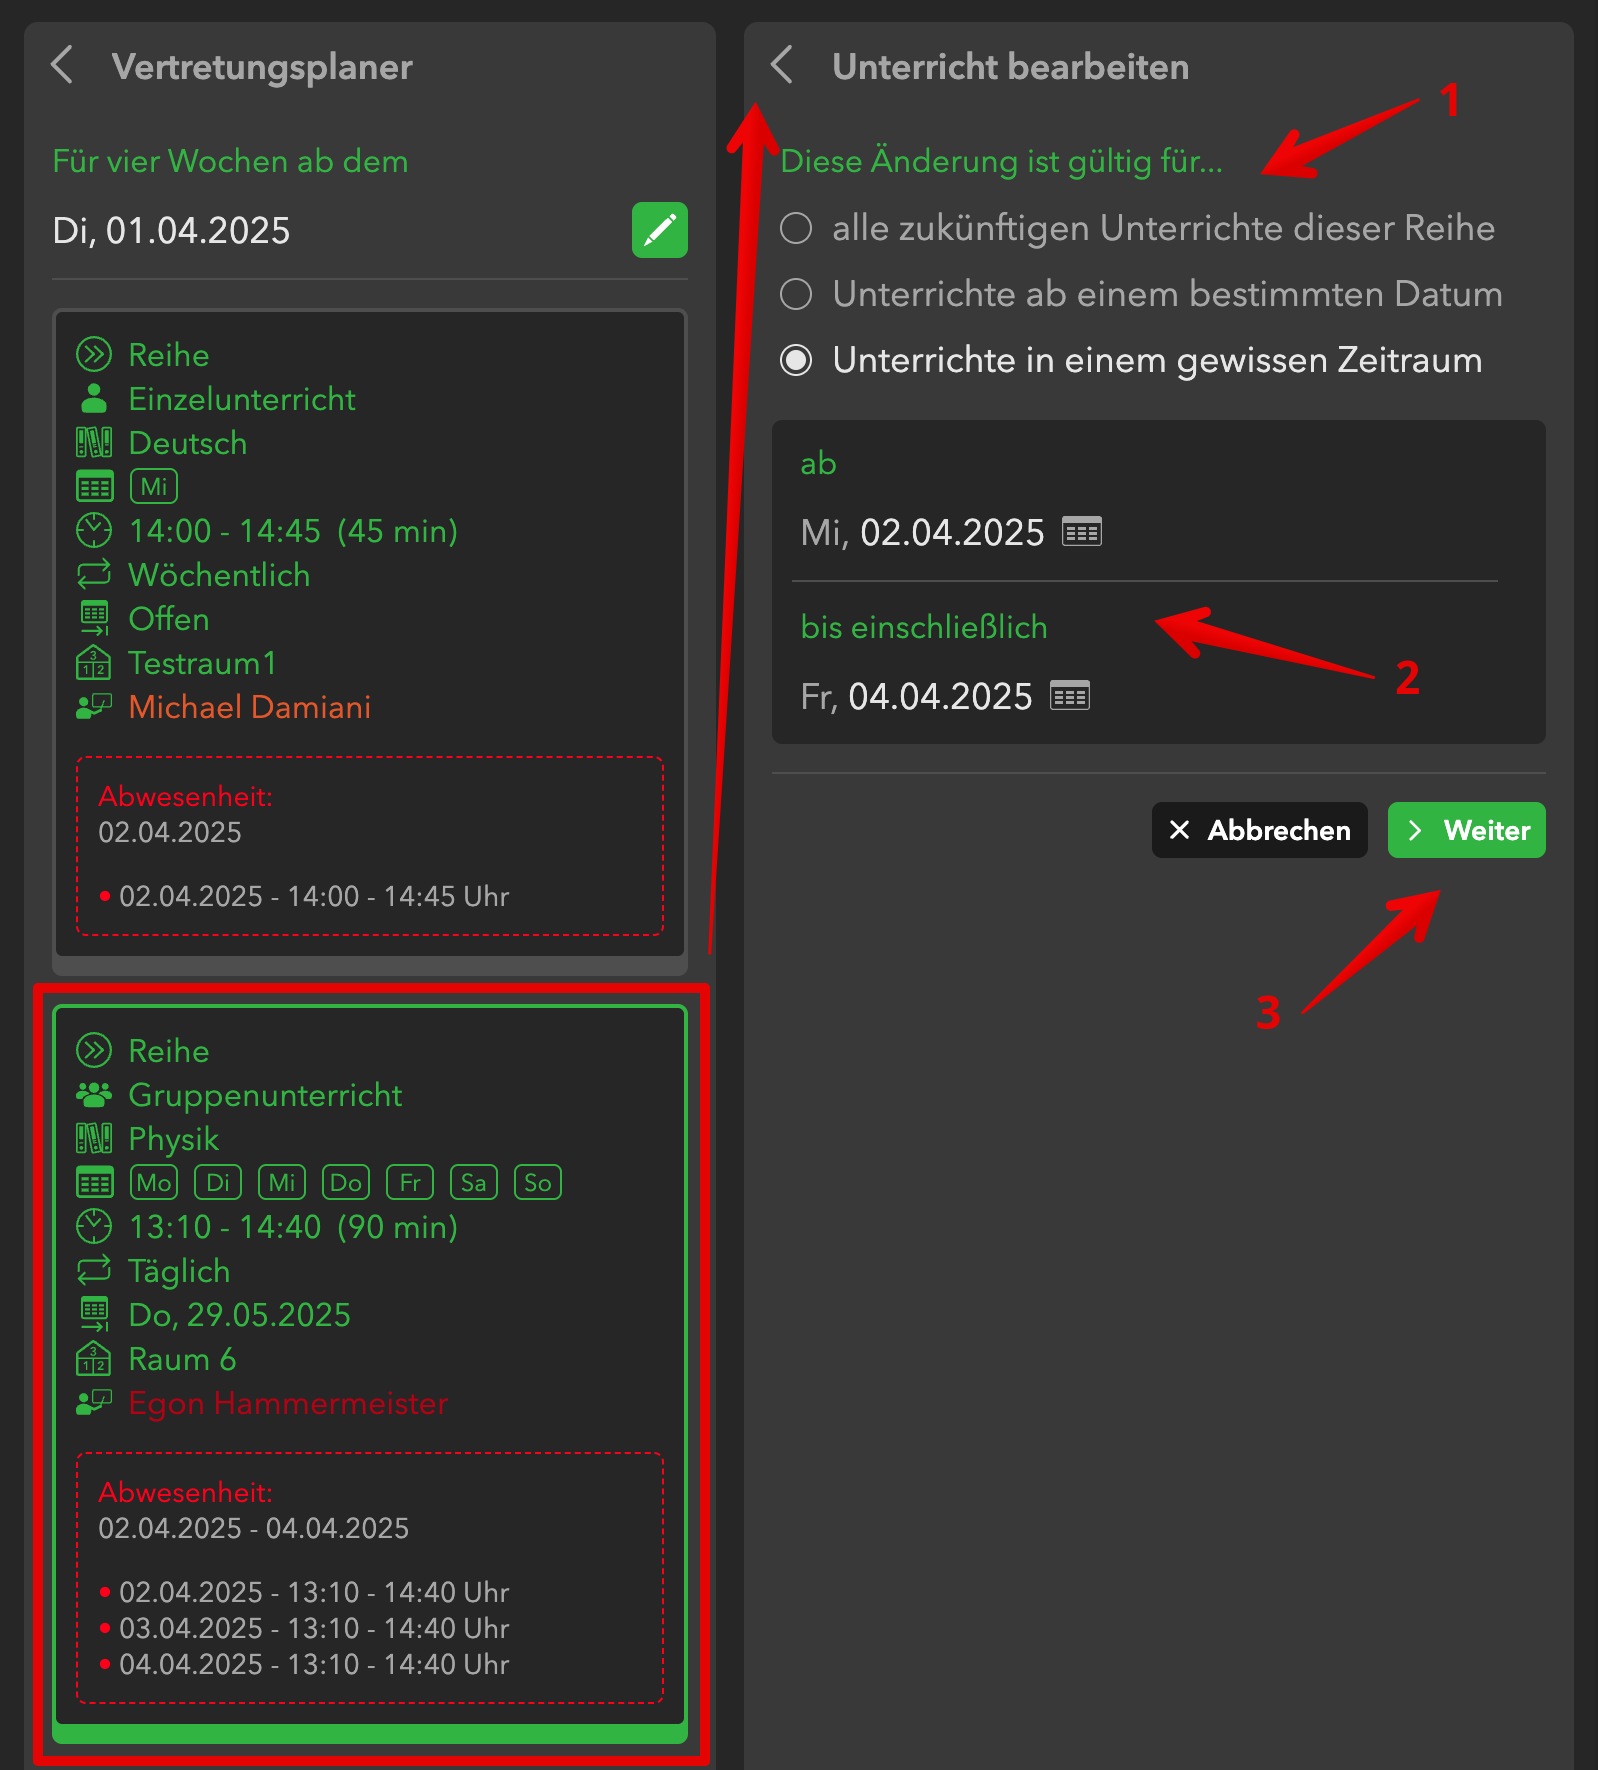Click weekday calendar icon in Physik card

pyautogui.click(x=95, y=1183)
